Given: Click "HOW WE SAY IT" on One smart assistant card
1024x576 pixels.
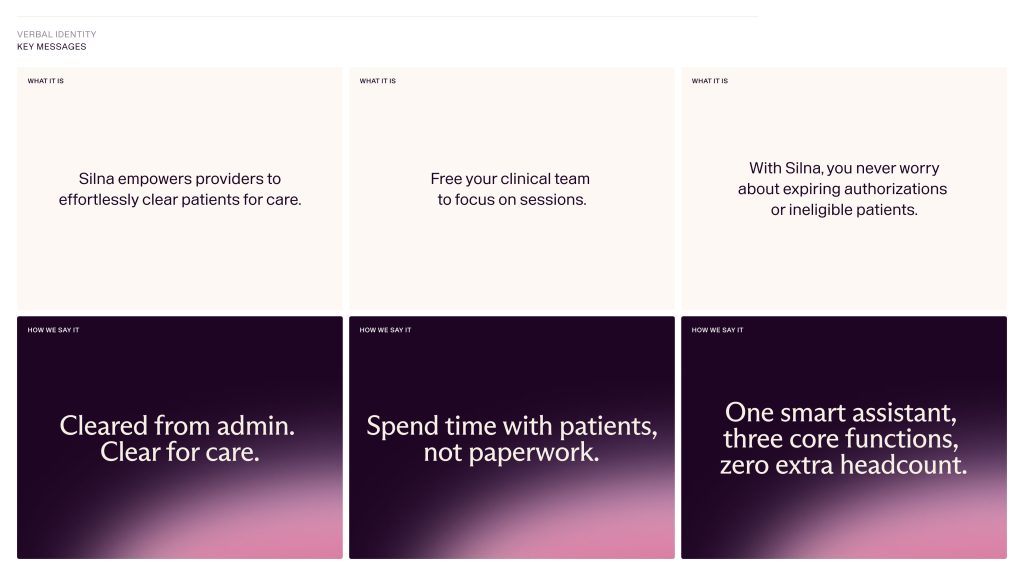Looking at the screenshot, I should [x=717, y=330].
